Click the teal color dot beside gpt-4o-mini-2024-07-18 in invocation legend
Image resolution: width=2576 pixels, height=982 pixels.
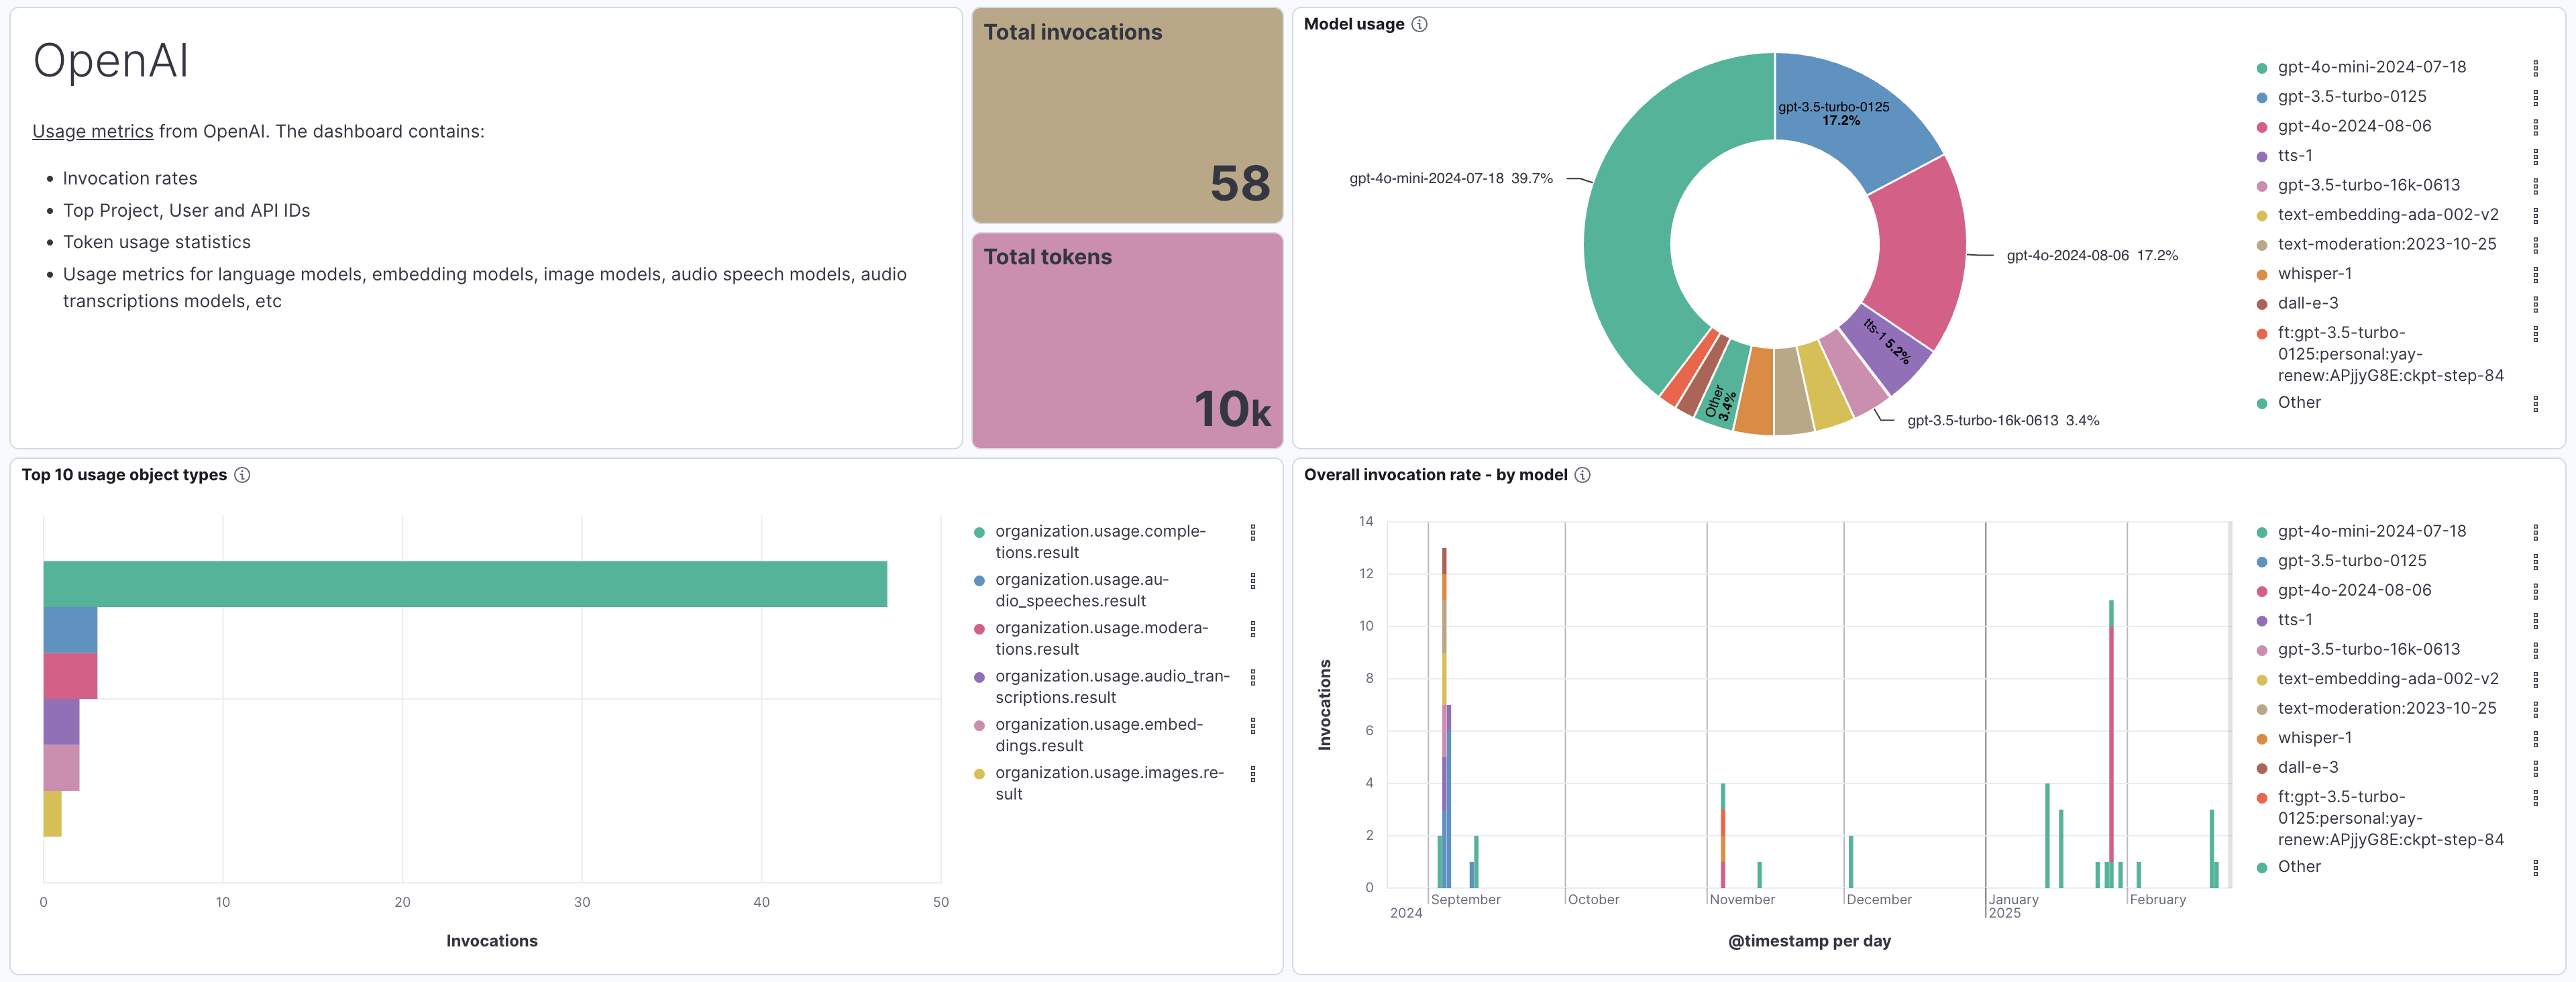tap(2261, 533)
